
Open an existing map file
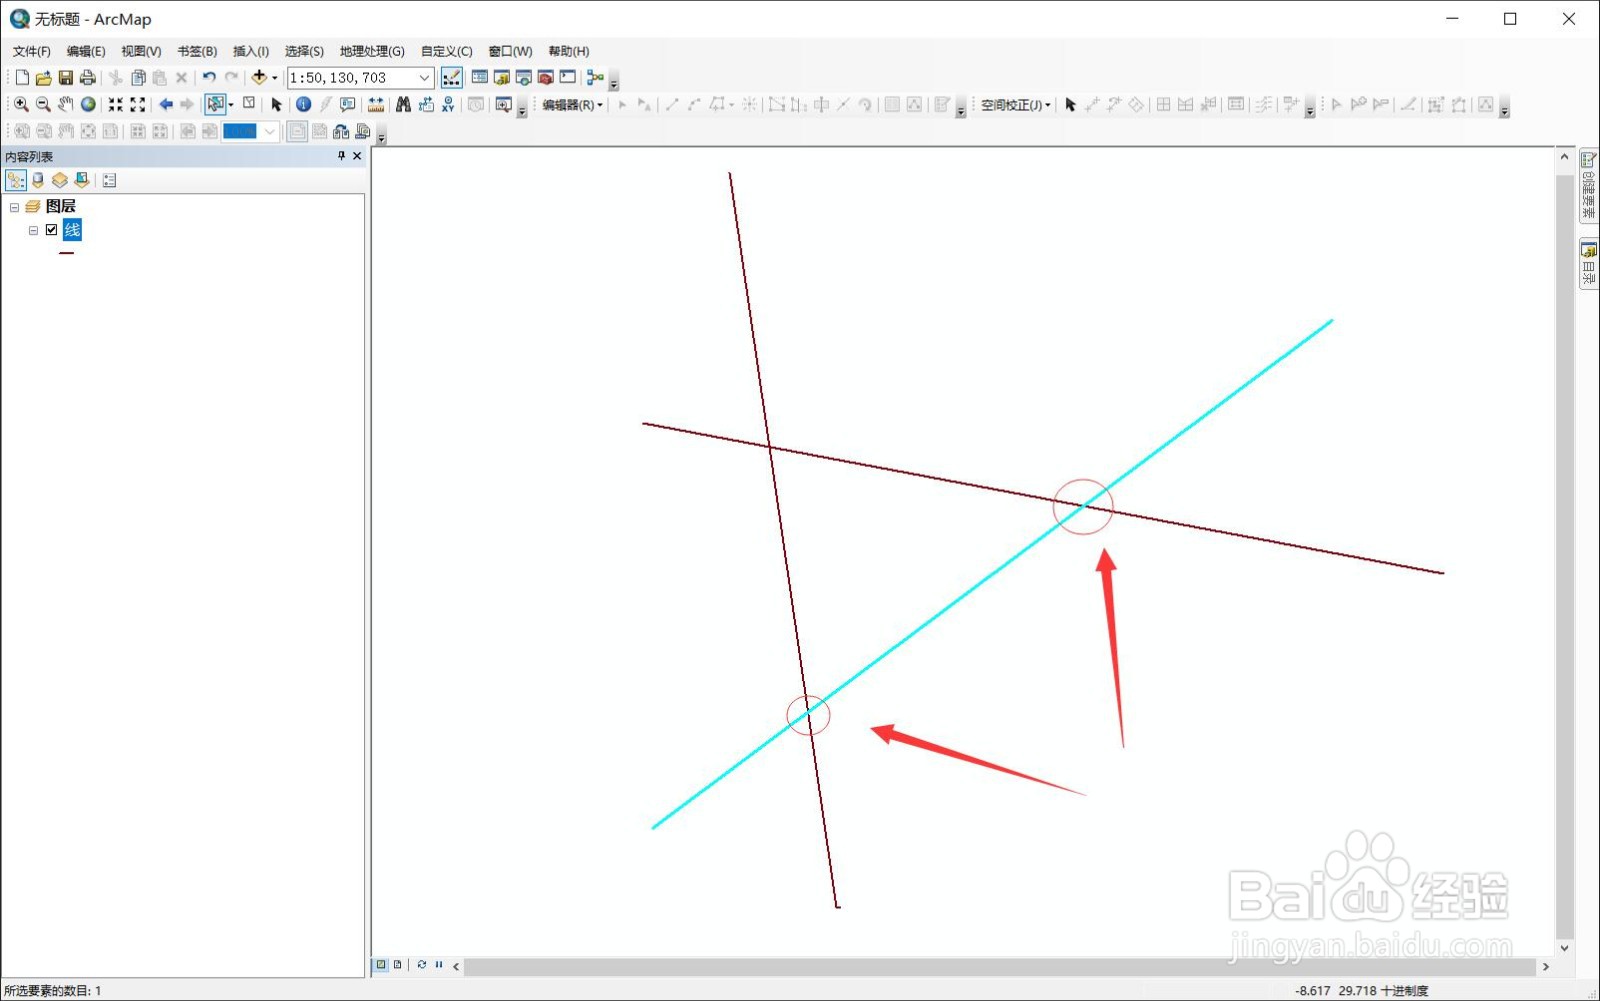[x=43, y=78]
